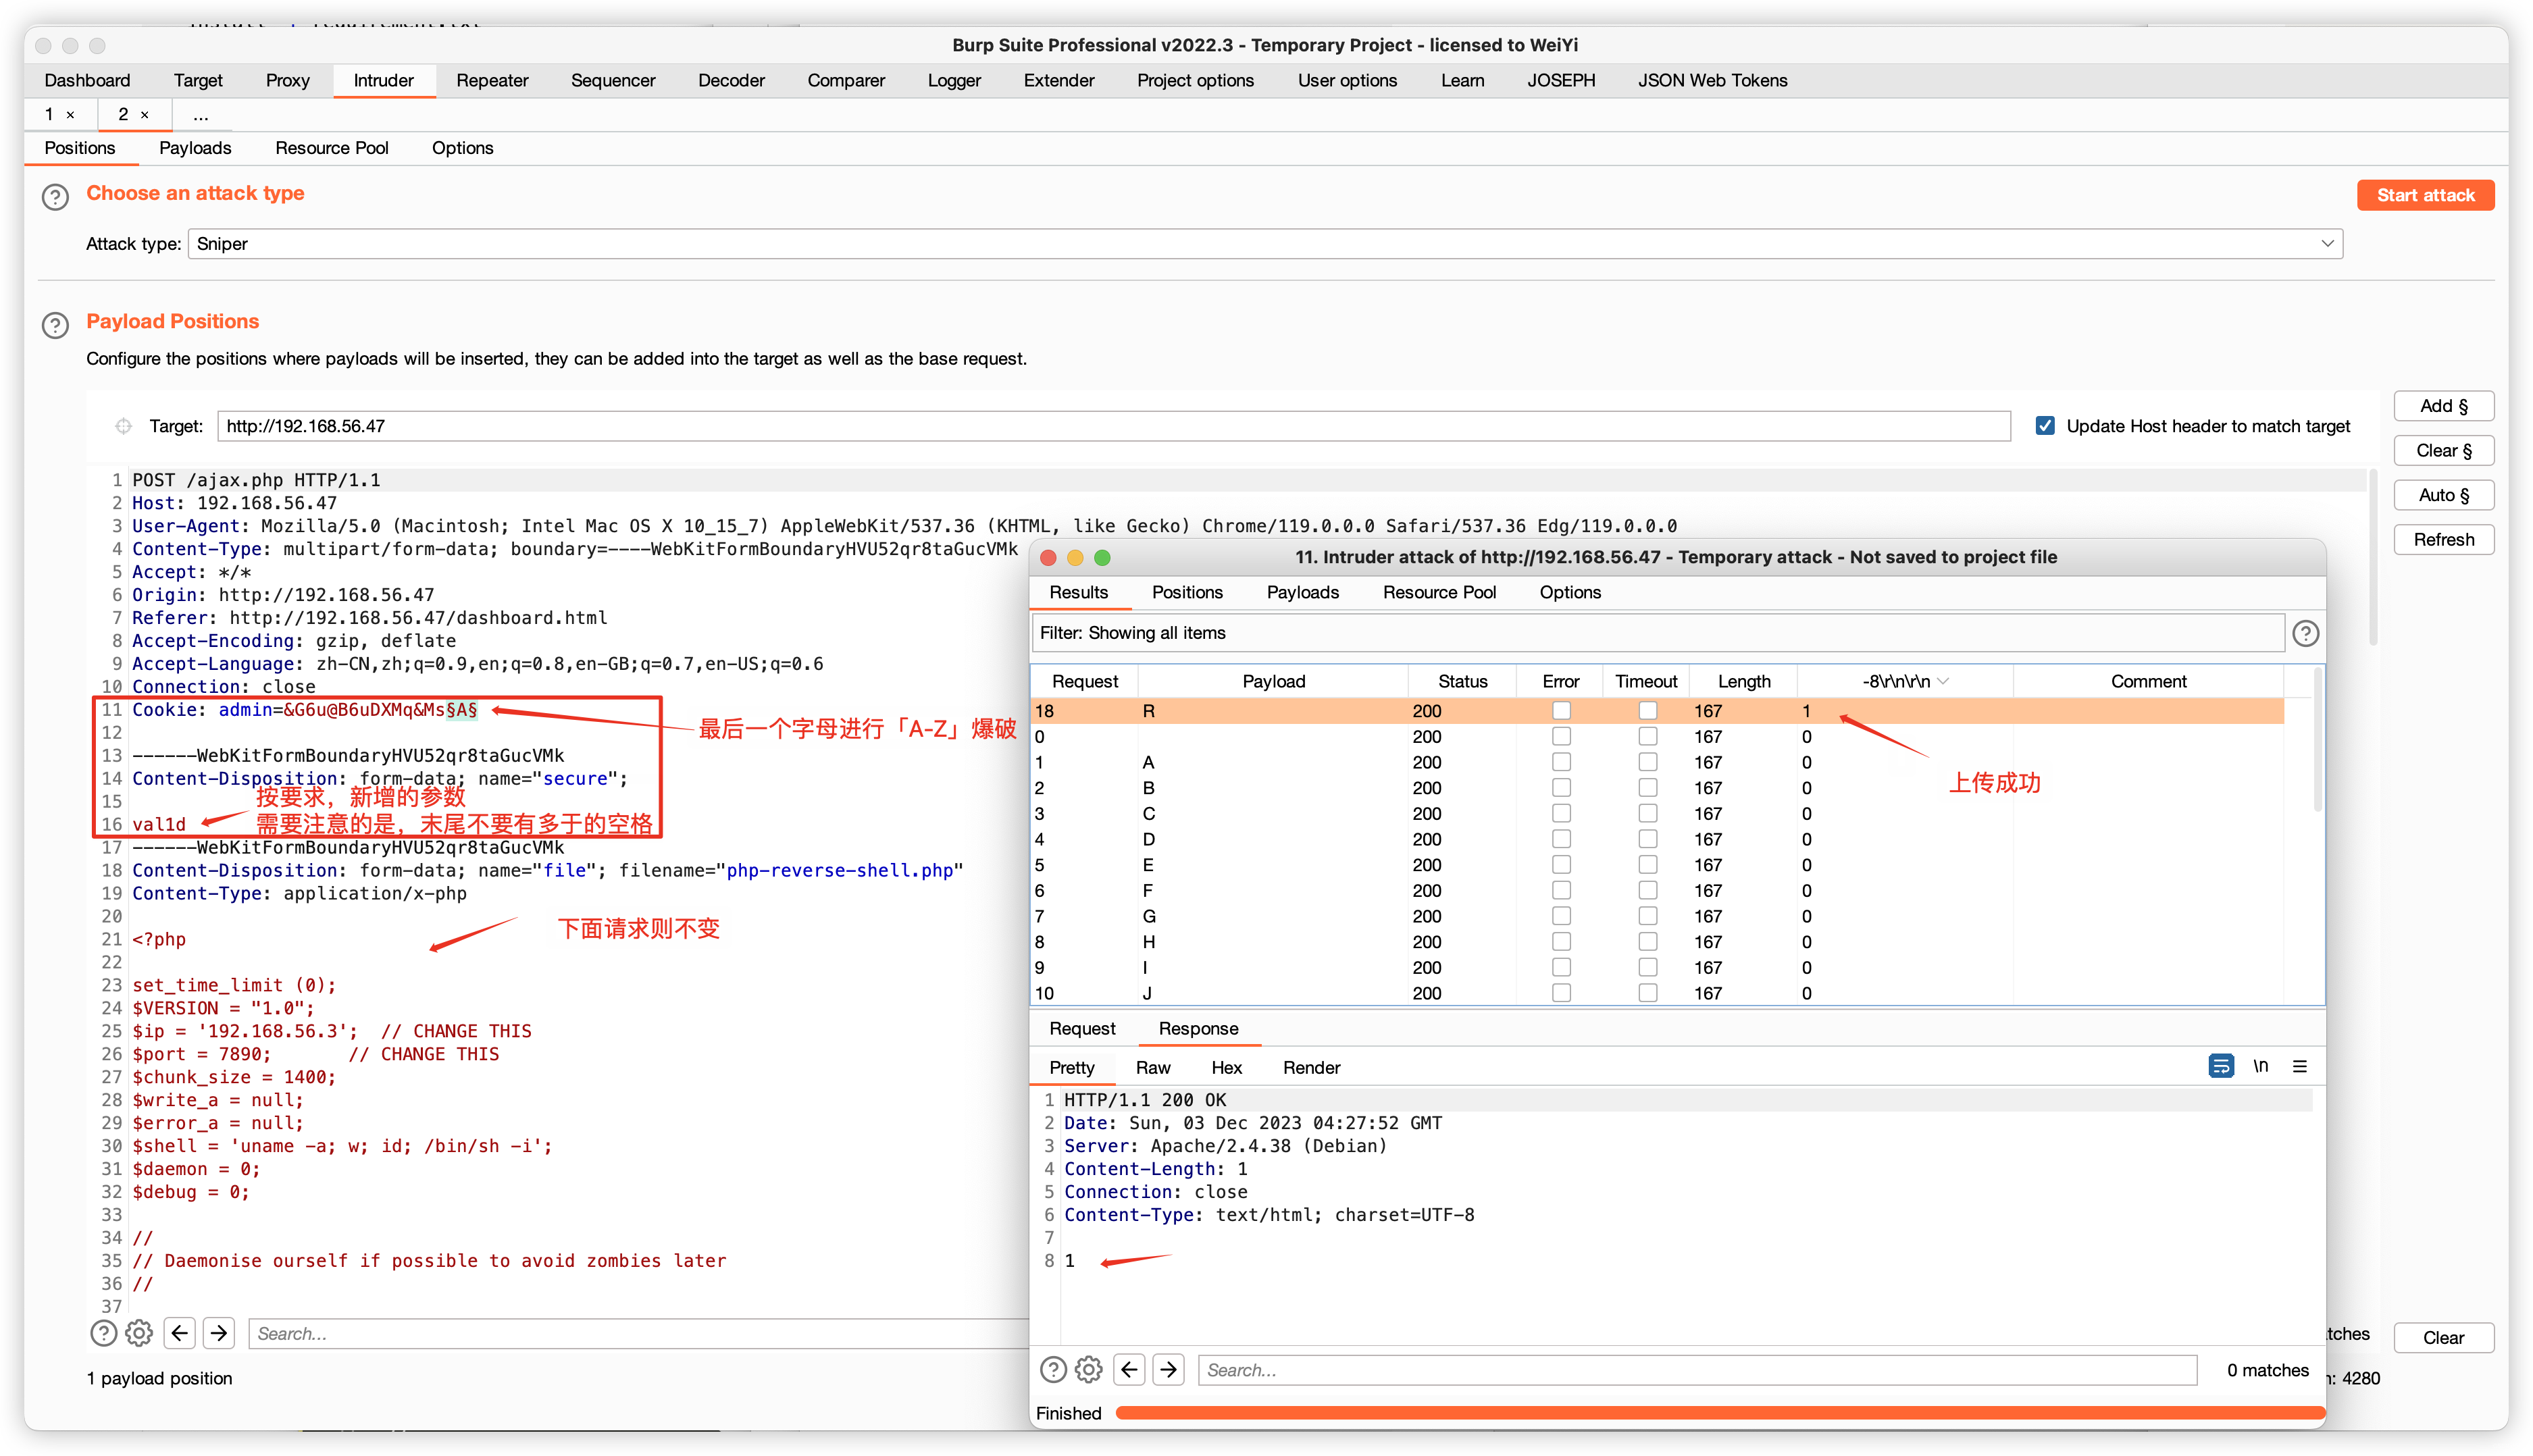Open settings gear in attack window search bar

tap(1088, 1369)
